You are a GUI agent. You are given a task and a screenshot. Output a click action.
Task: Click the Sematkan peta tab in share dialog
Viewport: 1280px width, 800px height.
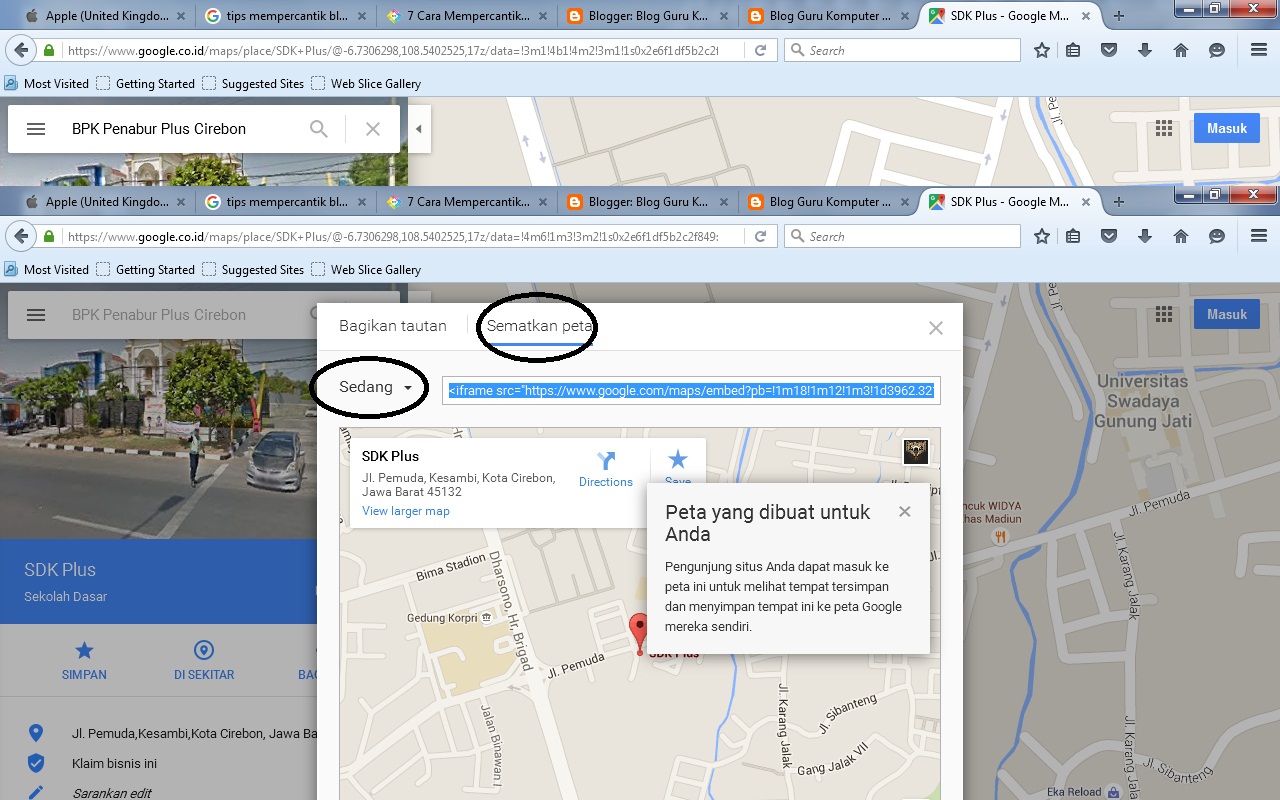[540, 326]
